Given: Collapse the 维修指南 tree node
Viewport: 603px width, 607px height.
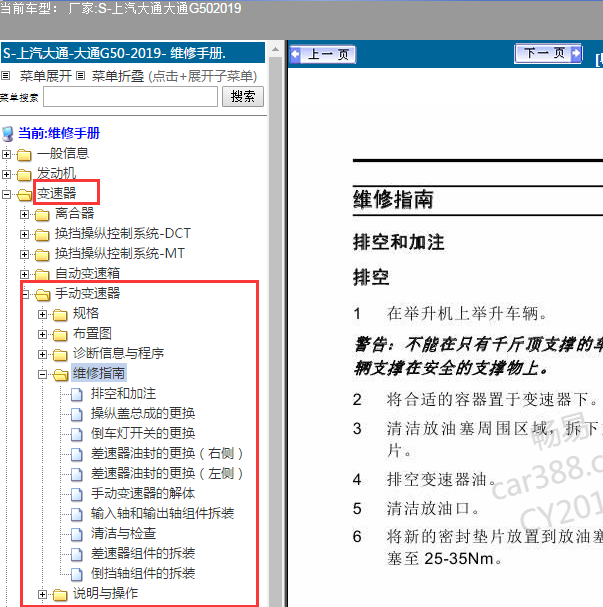Looking at the screenshot, I should click(x=42, y=375).
